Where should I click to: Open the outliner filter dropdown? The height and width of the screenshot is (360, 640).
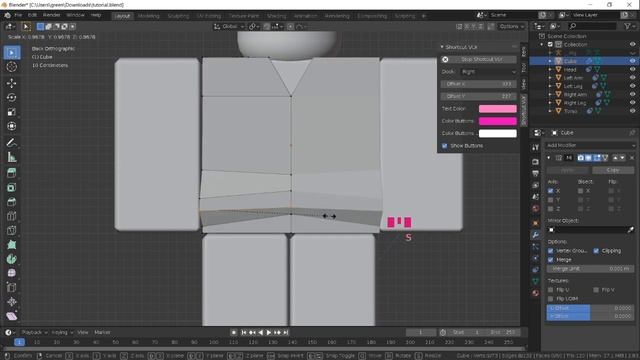point(629,26)
